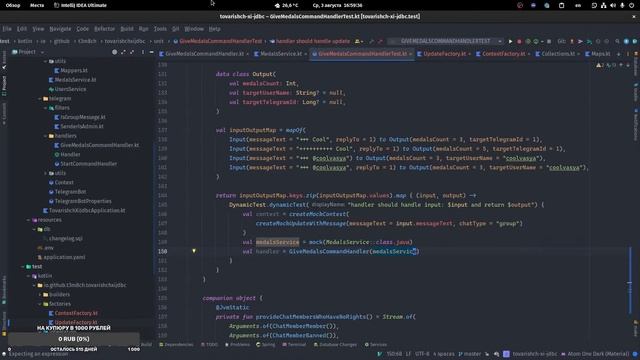Click the volume icon in system tray

[613, 5]
